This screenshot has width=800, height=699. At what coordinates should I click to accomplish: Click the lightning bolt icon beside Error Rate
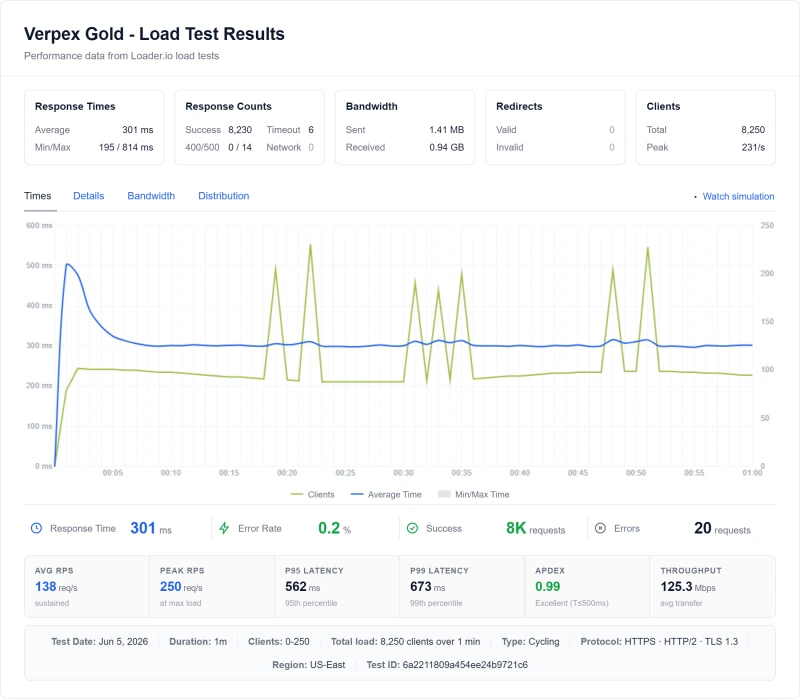(224, 529)
